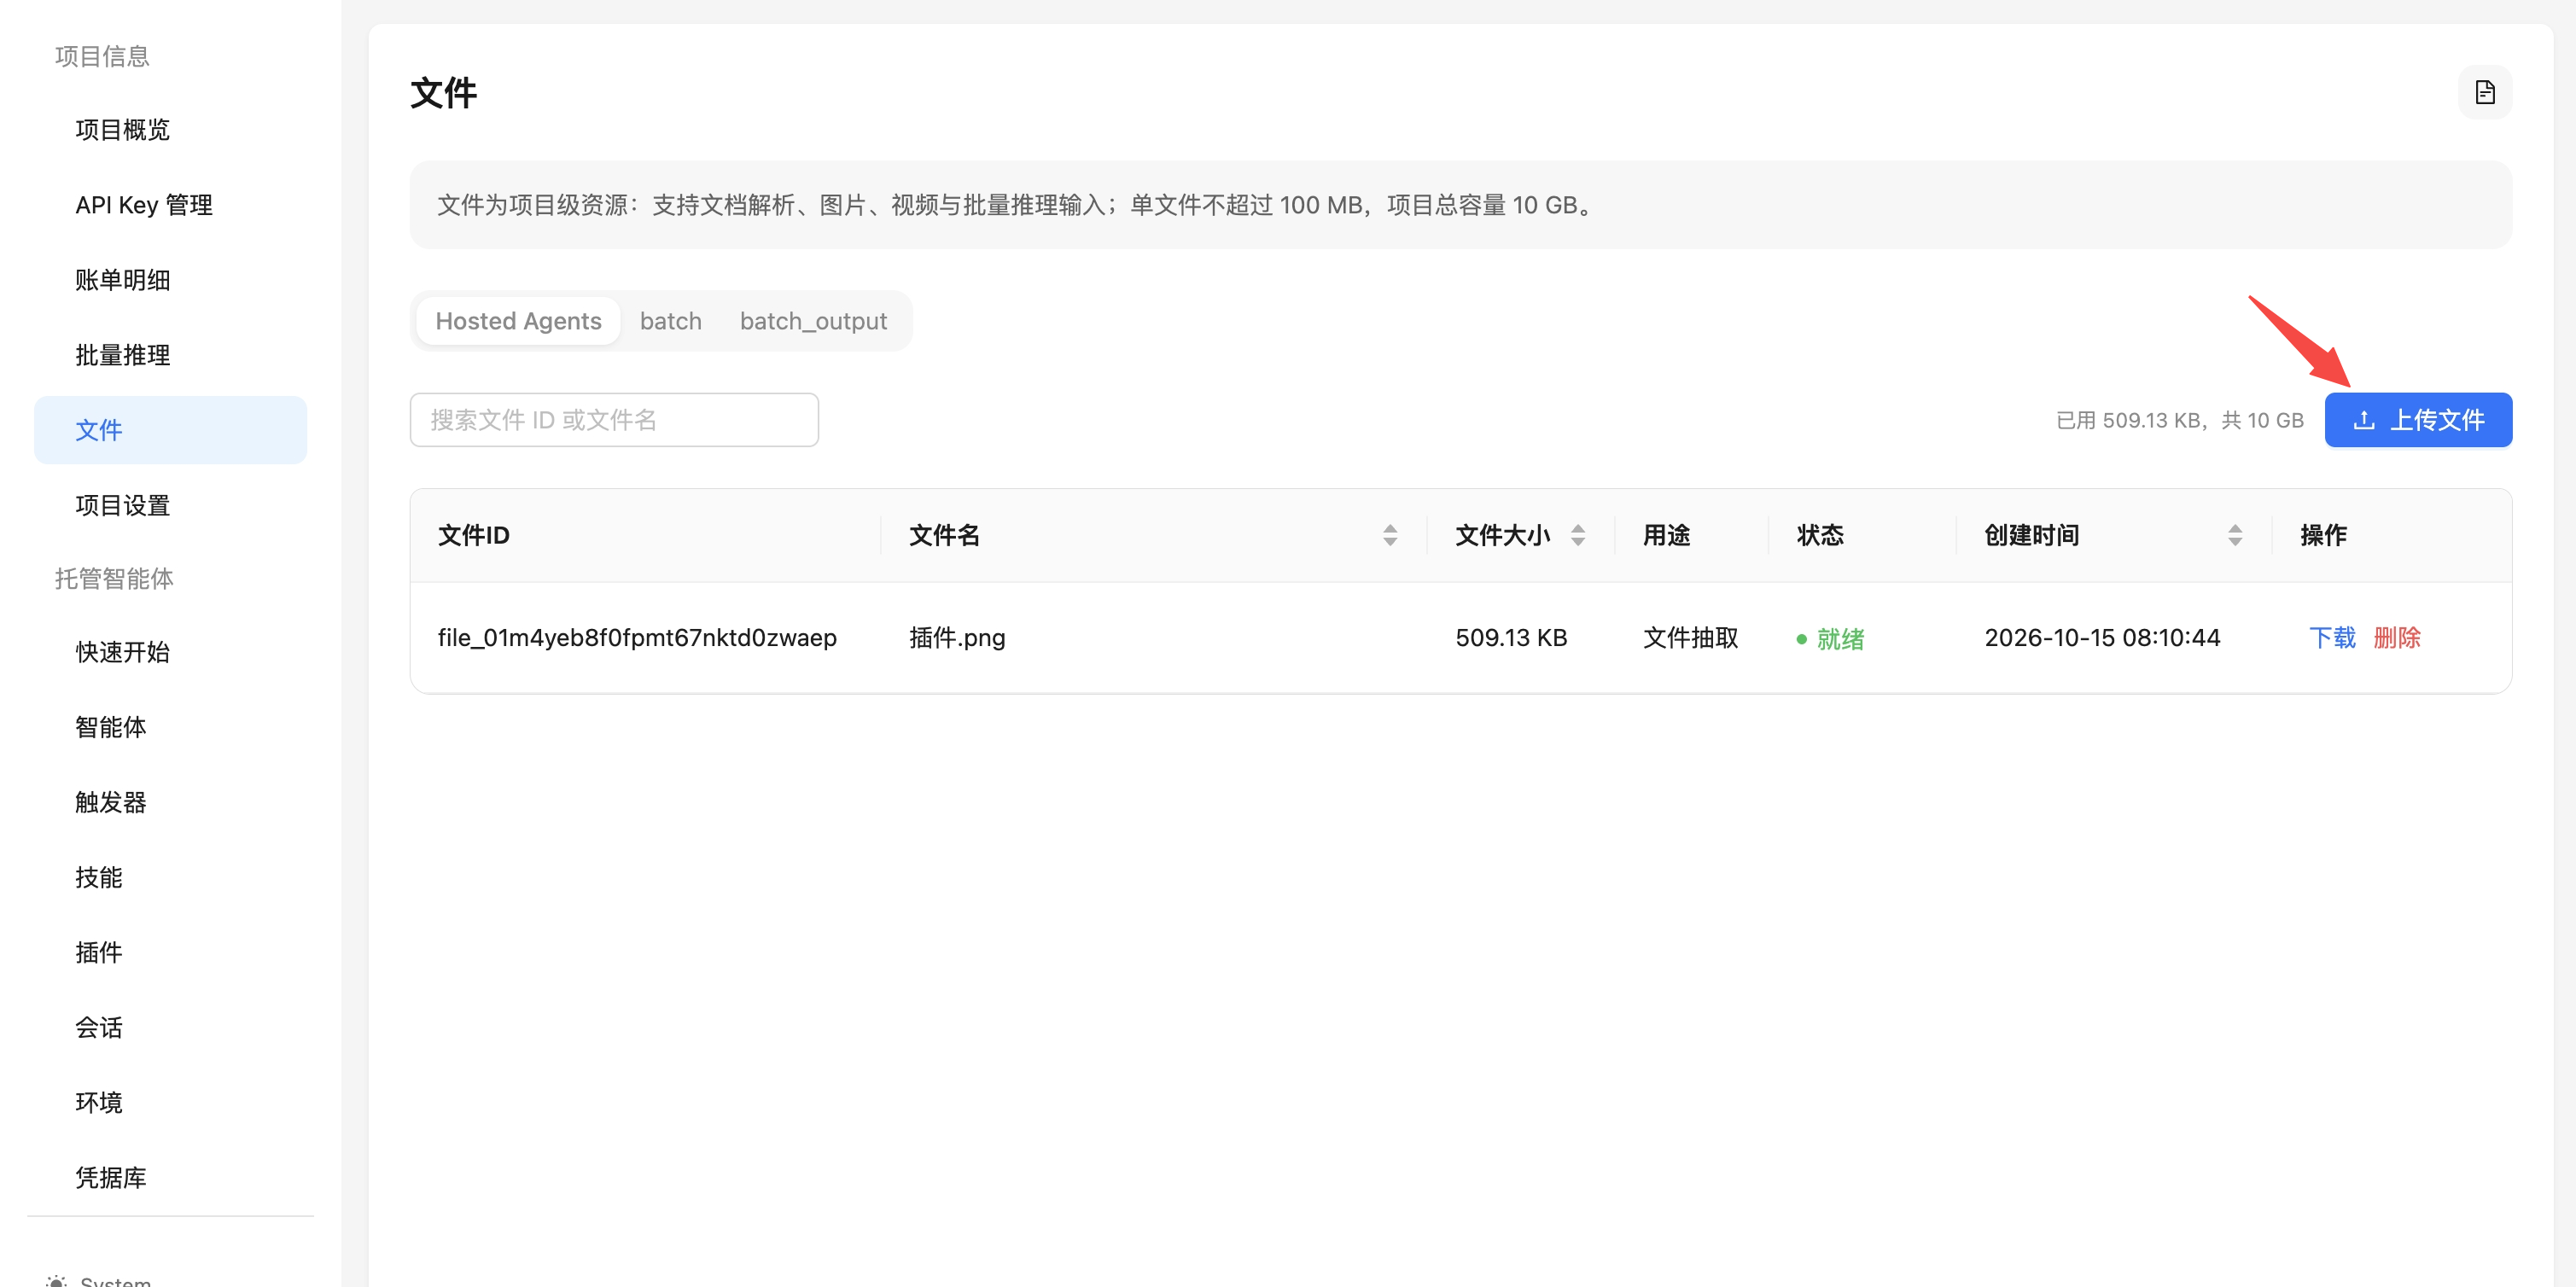Focus the 搜索文件 ID 或文件名 search box
The image size is (2576, 1287).
click(614, 420)
